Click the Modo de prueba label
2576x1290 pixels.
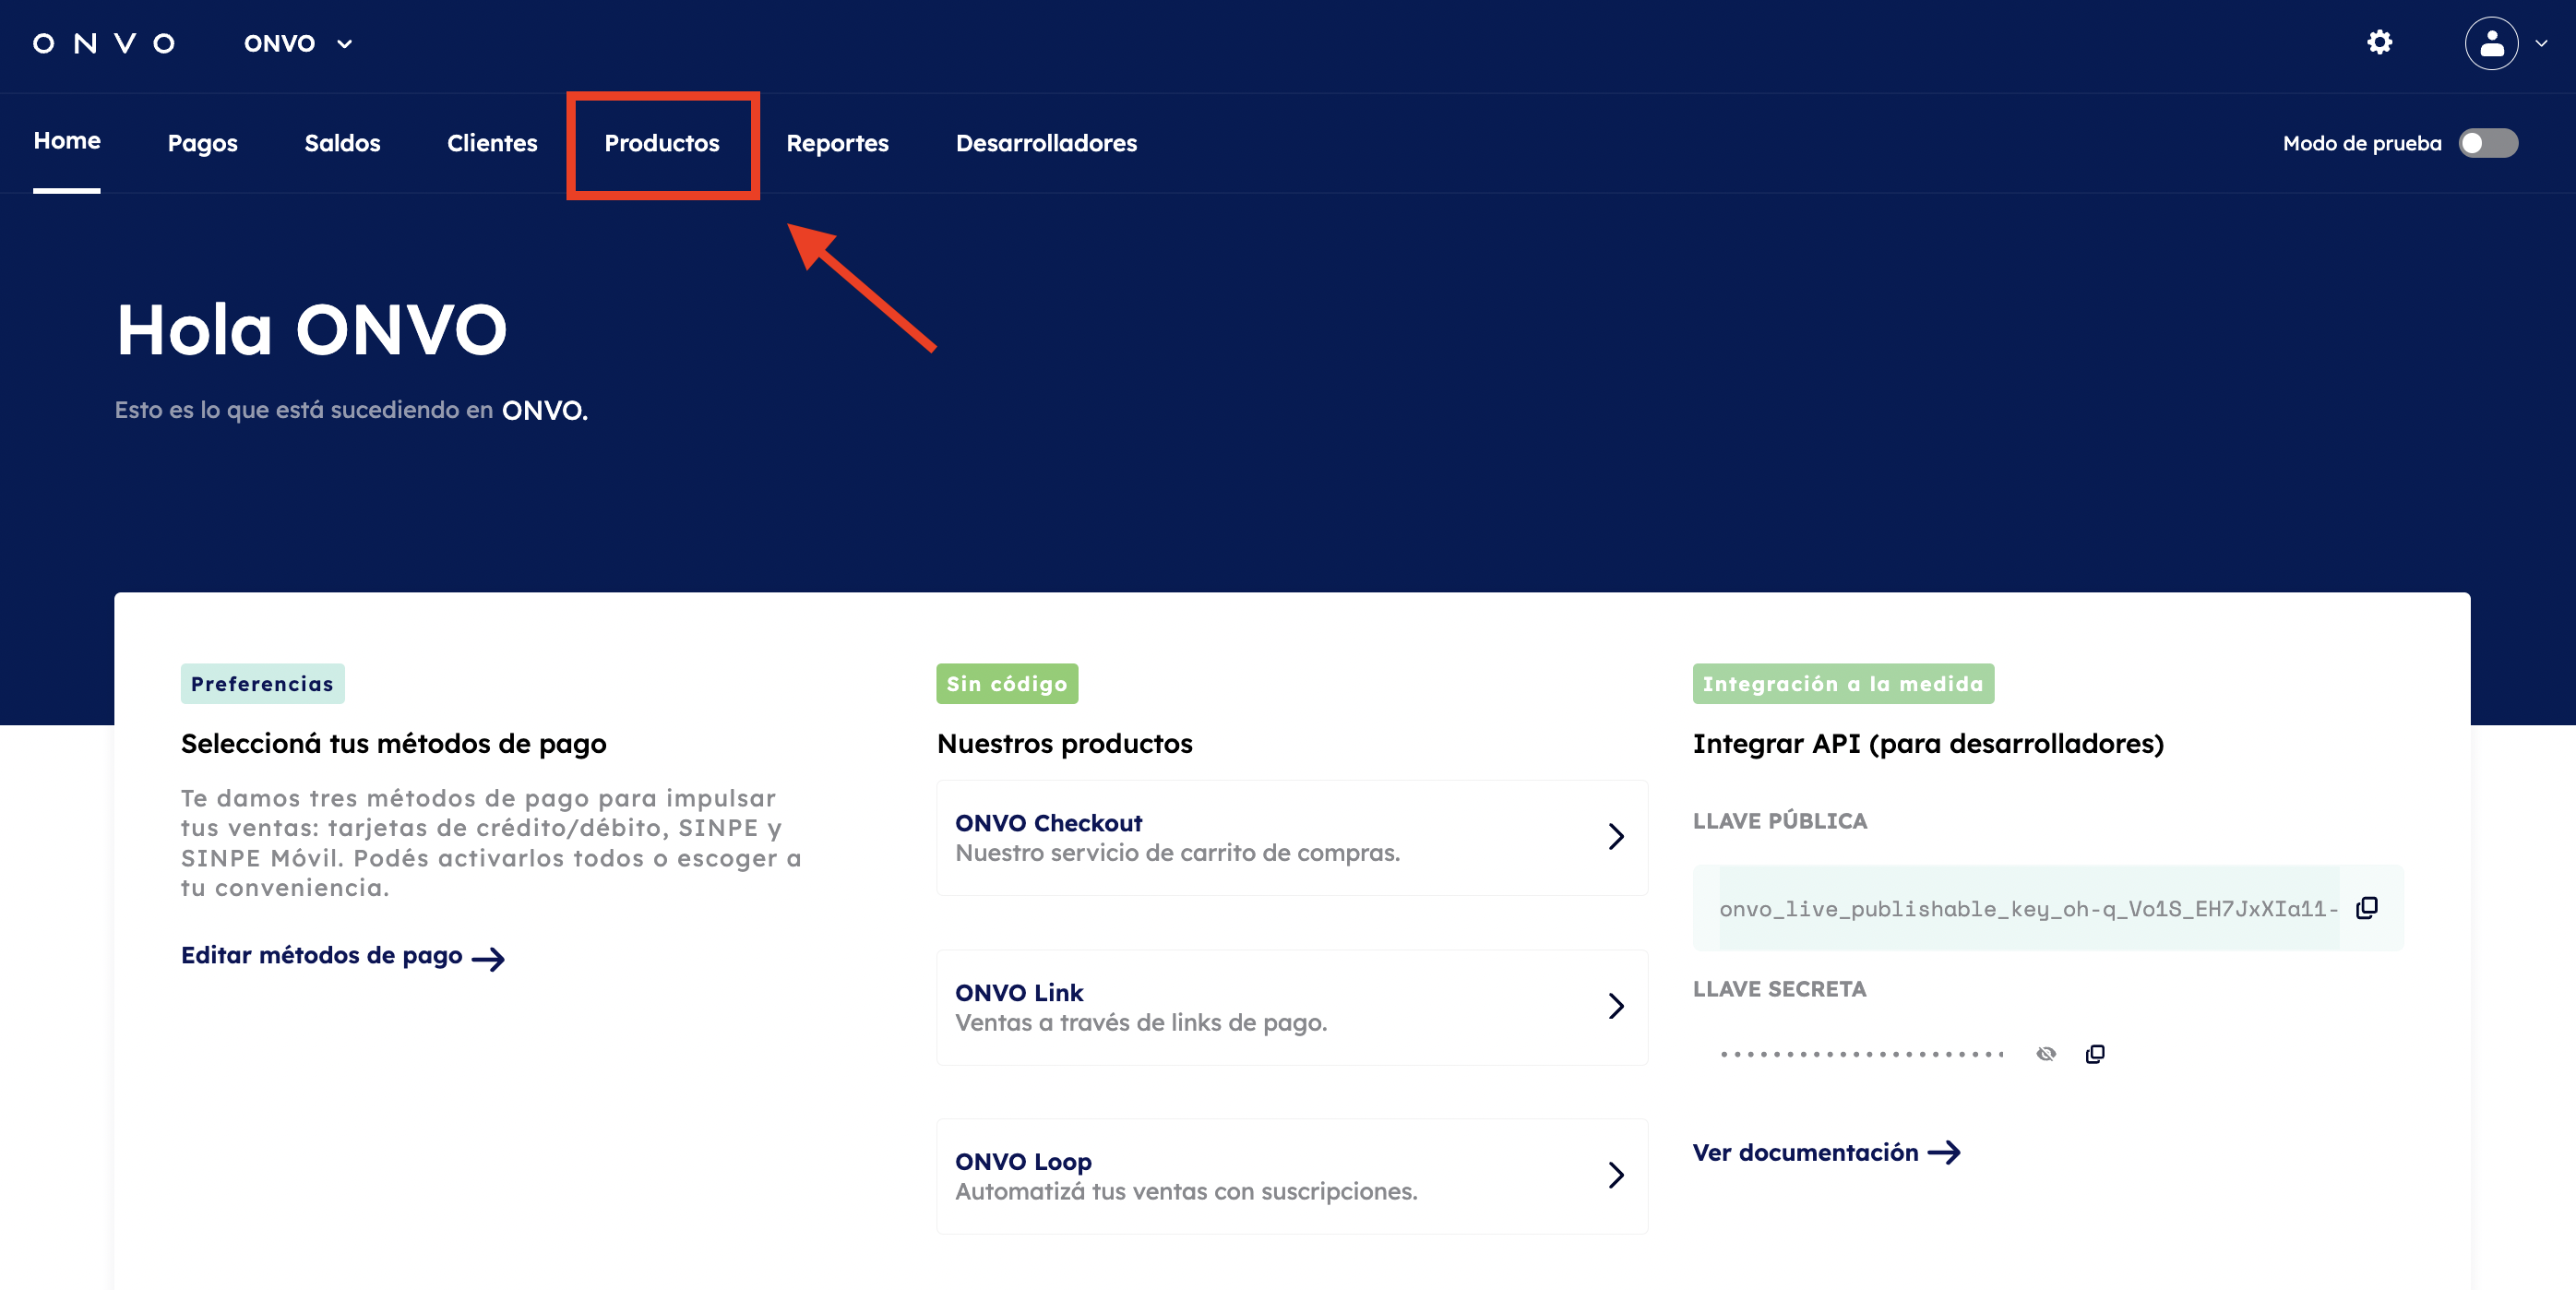[2362, 143]
